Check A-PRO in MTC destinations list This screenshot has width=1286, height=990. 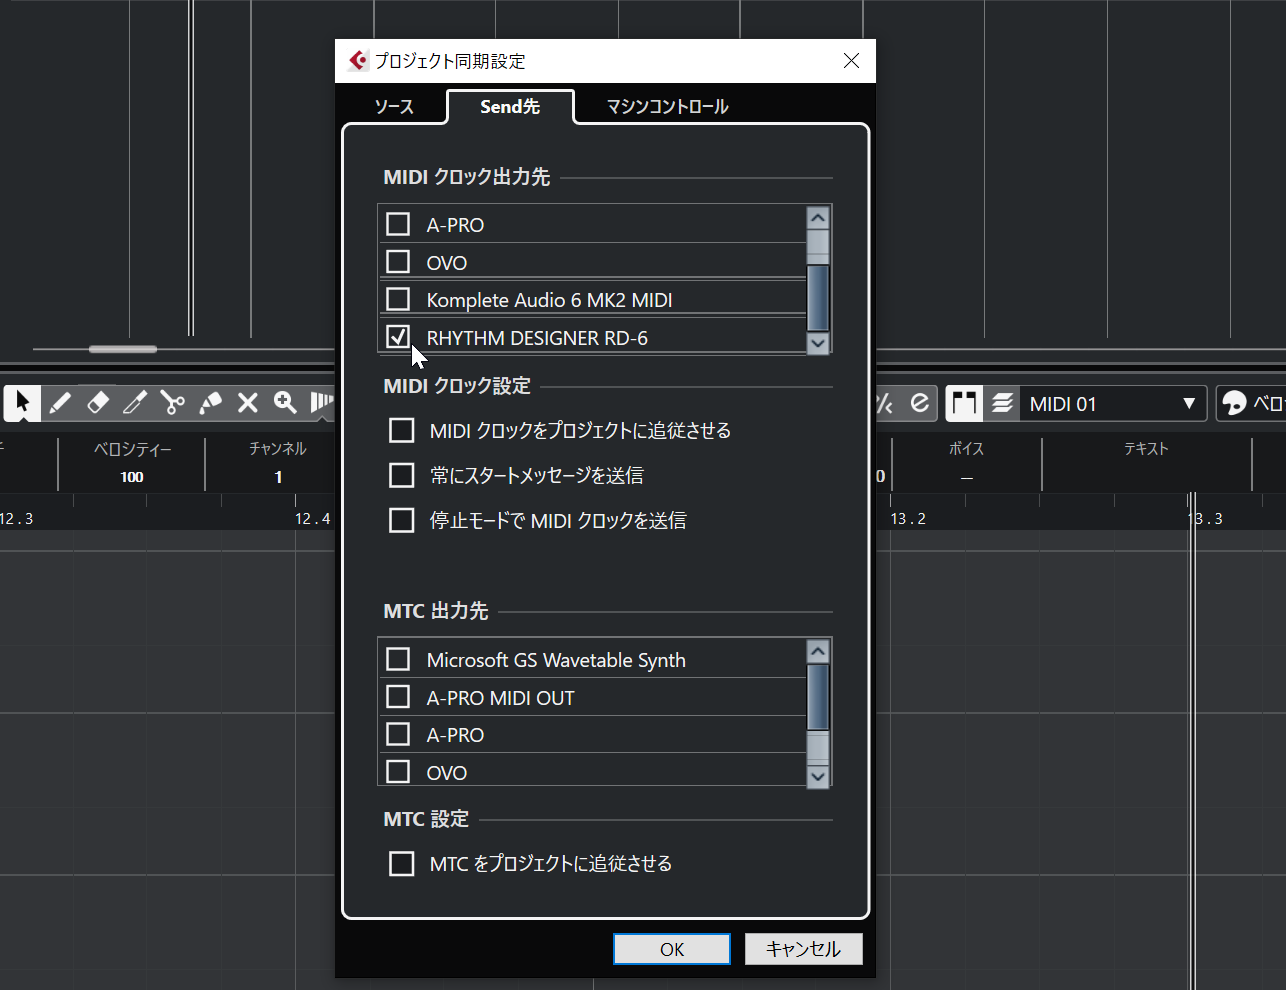tap(398, 734)
